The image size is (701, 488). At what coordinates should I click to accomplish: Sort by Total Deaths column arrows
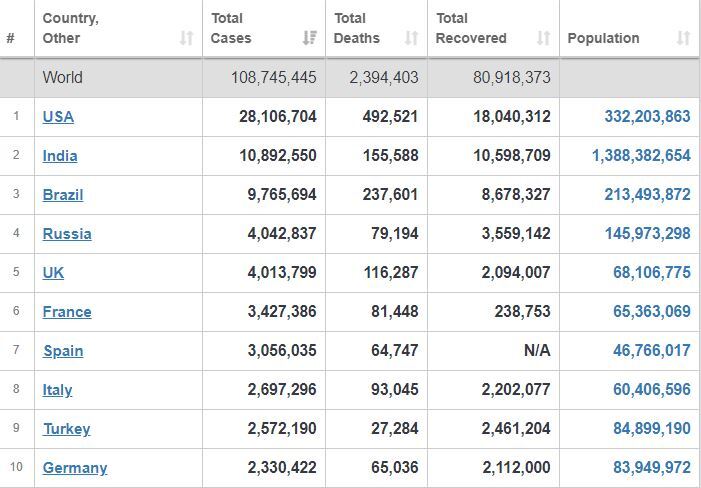411,38
